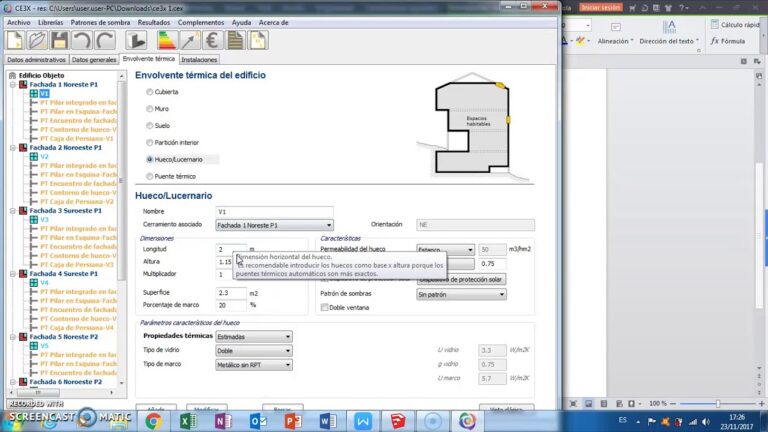Click the Nombre text field
The height and width of the screenshot is (432, 768).
tap(273, 212)
